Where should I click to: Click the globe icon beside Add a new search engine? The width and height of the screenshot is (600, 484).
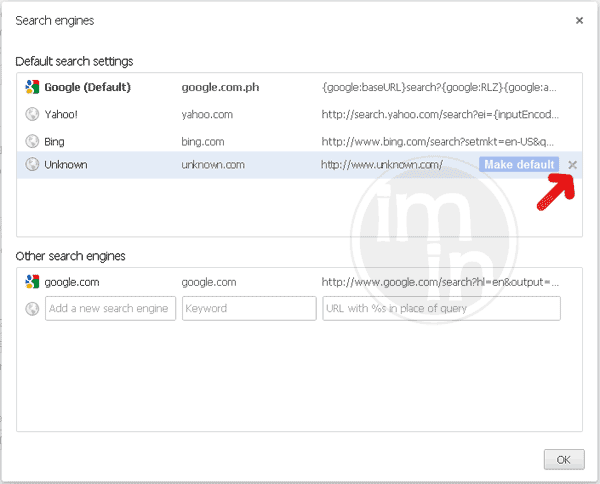click(x=32, y=308)
